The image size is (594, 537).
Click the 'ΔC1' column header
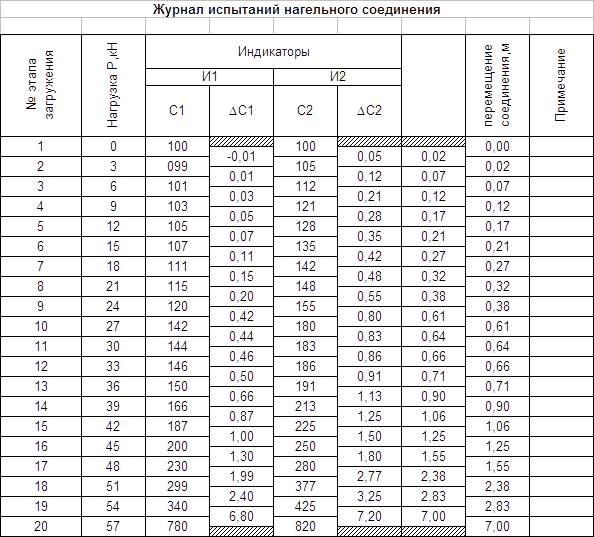tap(241, 111)
